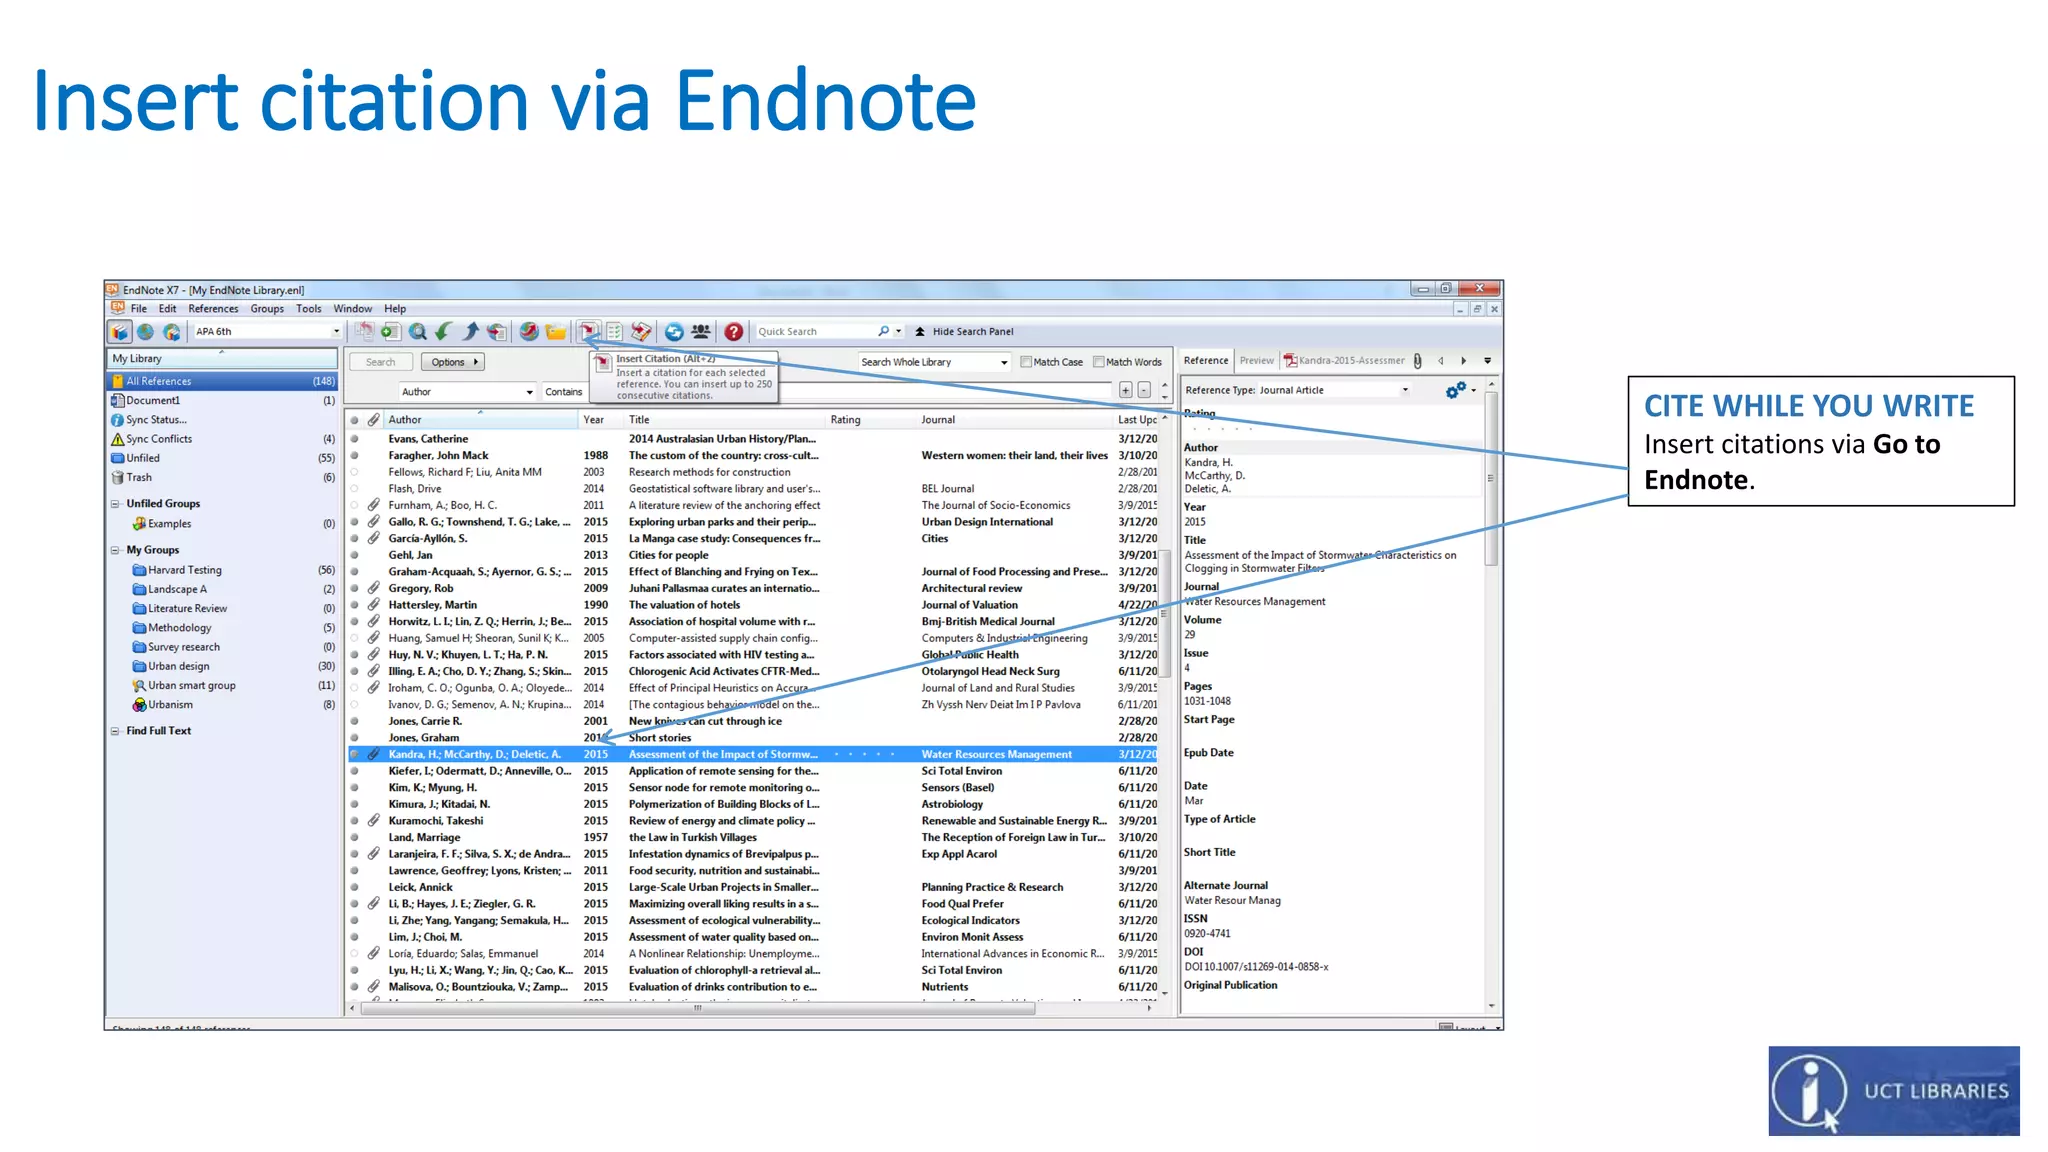Click the Insert Citation toolbar icon
2048x1152 pixels.
pyautogui.click(x=589, y=332)
